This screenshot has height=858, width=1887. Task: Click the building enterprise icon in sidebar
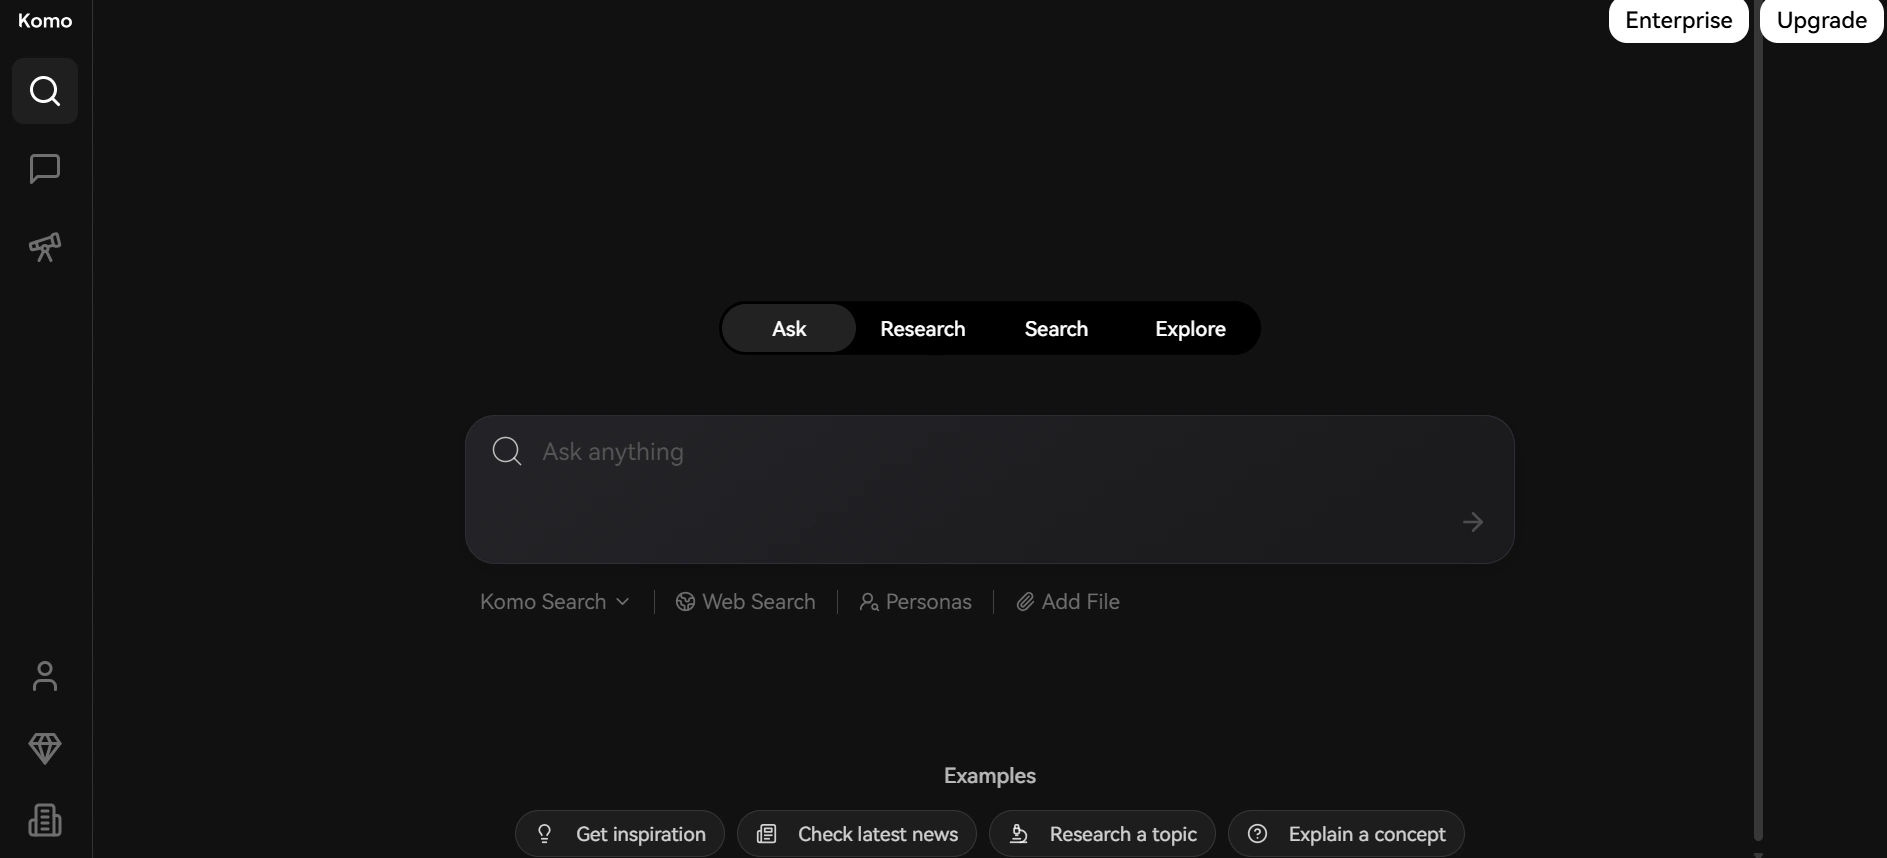coord(45,820)
